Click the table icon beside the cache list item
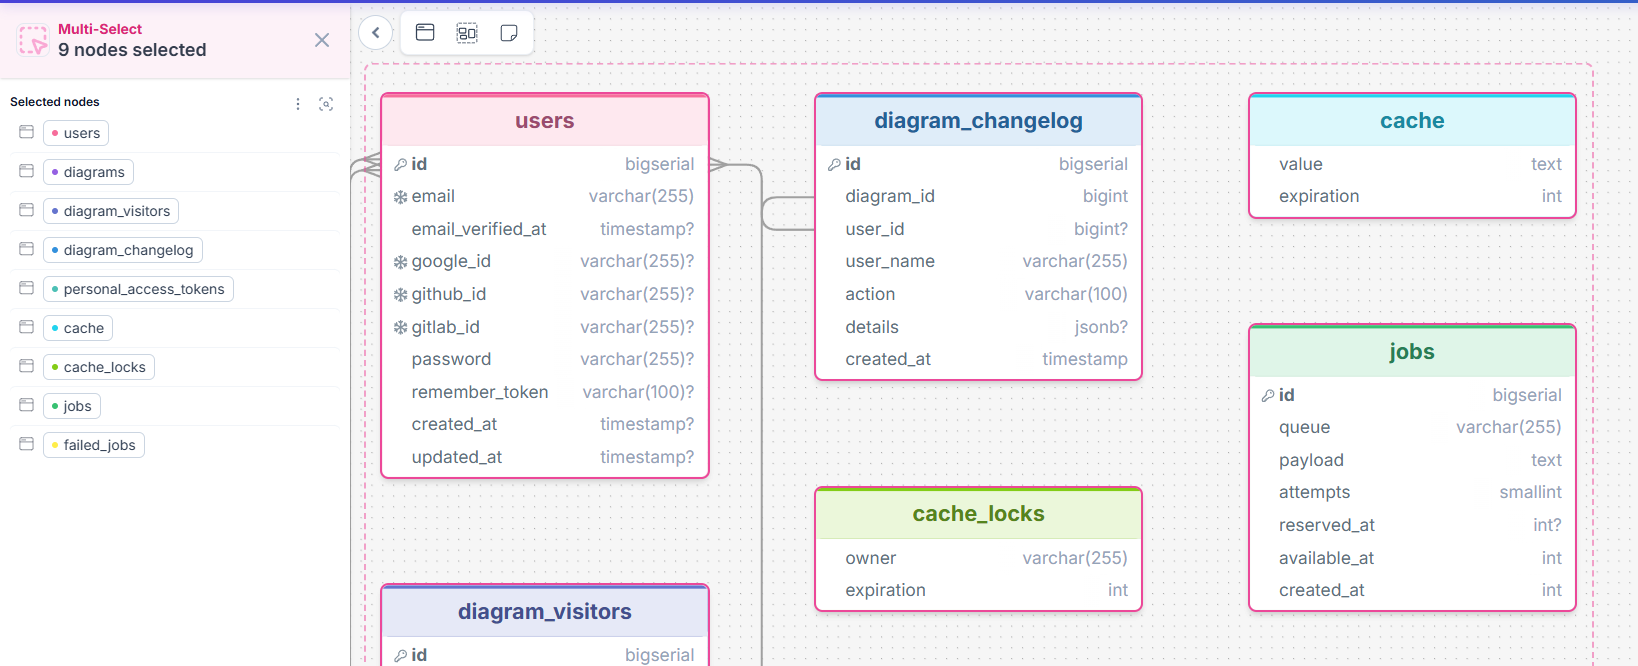 click(x=27, y=327)
